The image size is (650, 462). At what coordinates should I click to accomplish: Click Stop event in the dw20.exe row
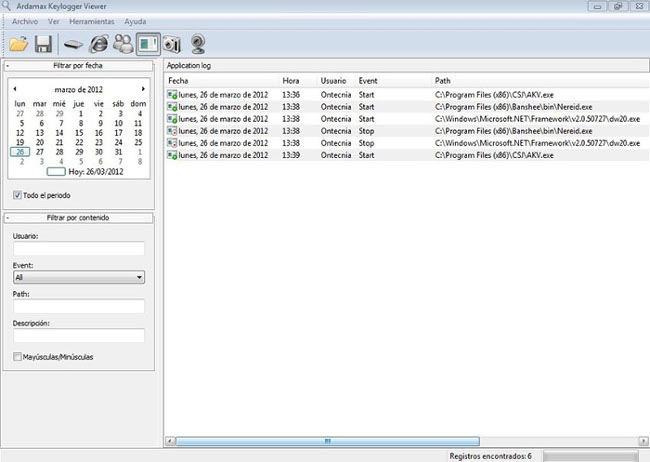pyautogui.click(x=366, y=143)
